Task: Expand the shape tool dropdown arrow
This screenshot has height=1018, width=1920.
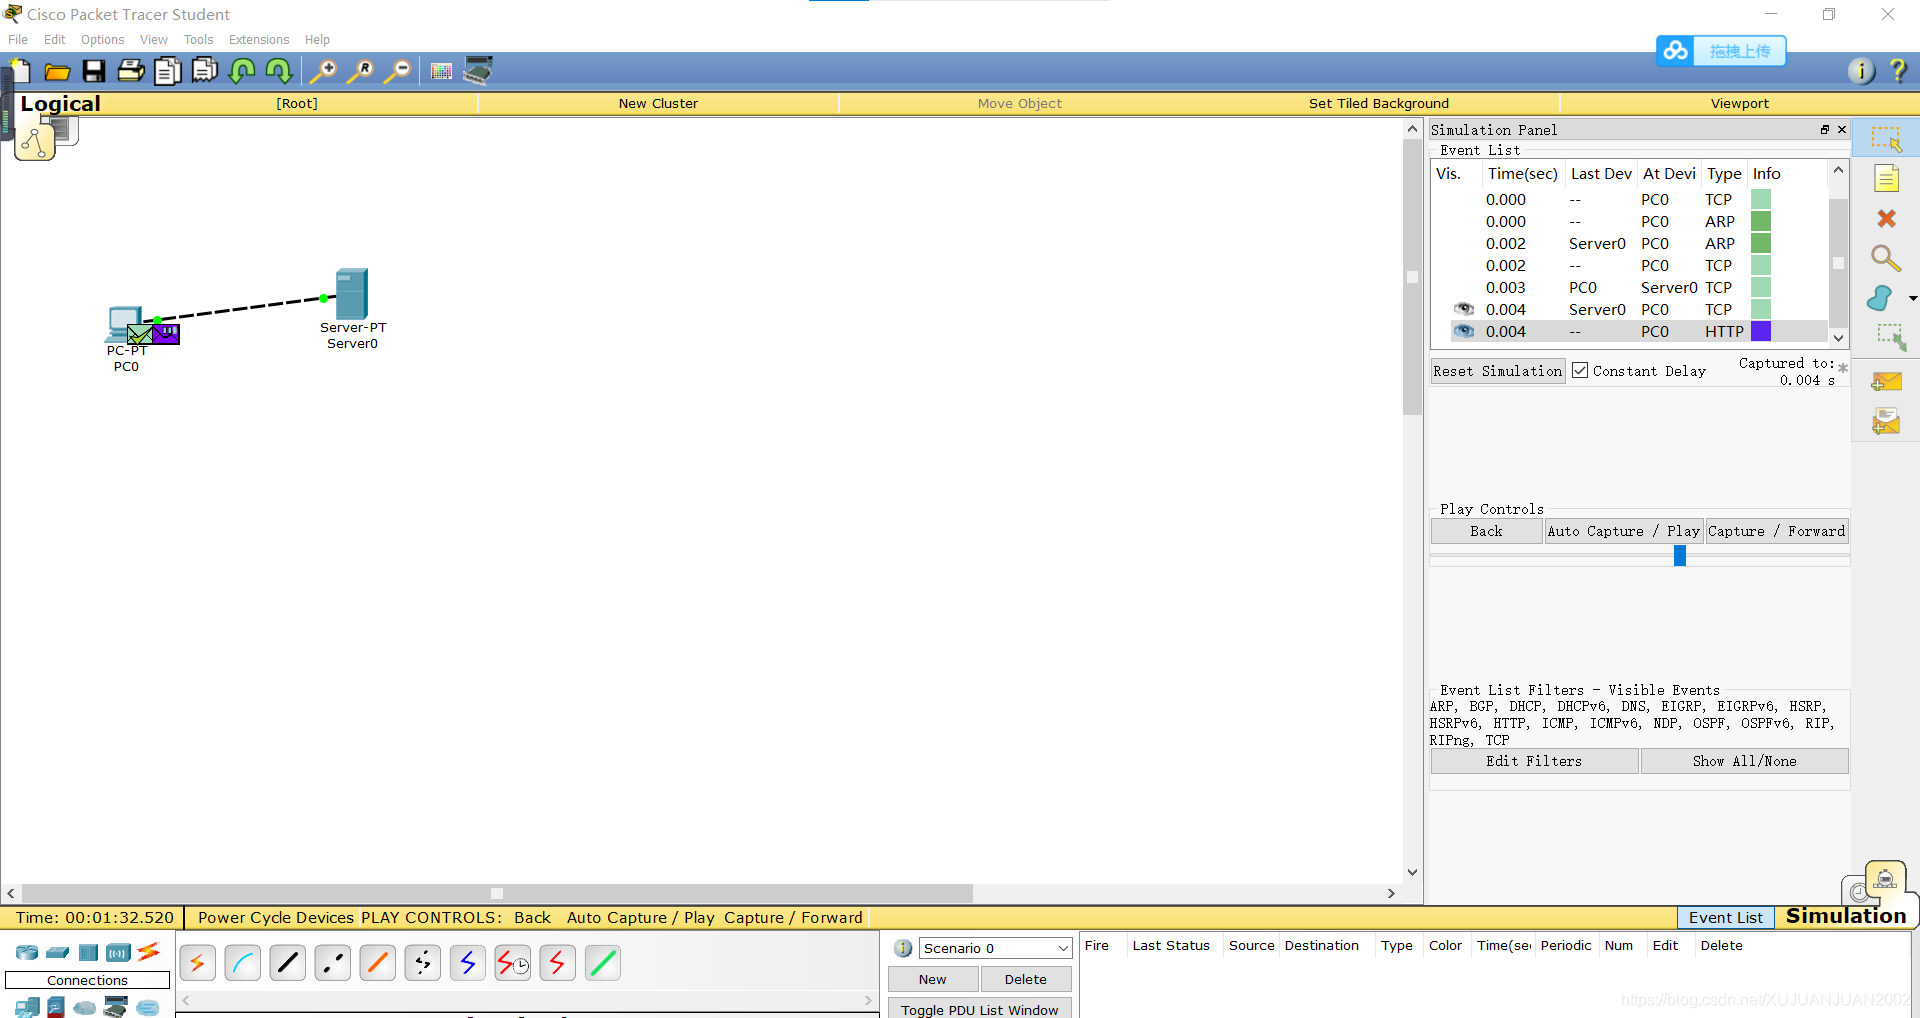Action: pyautogui.click(x=1913, y=298)
